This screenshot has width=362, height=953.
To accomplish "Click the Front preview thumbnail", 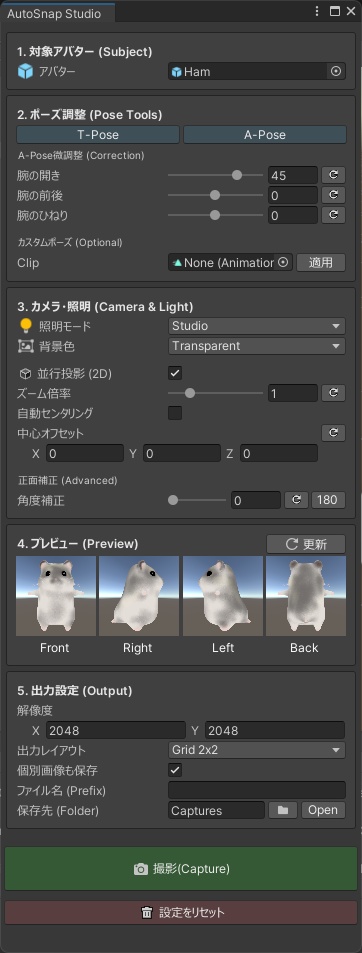I will [55, 596].
